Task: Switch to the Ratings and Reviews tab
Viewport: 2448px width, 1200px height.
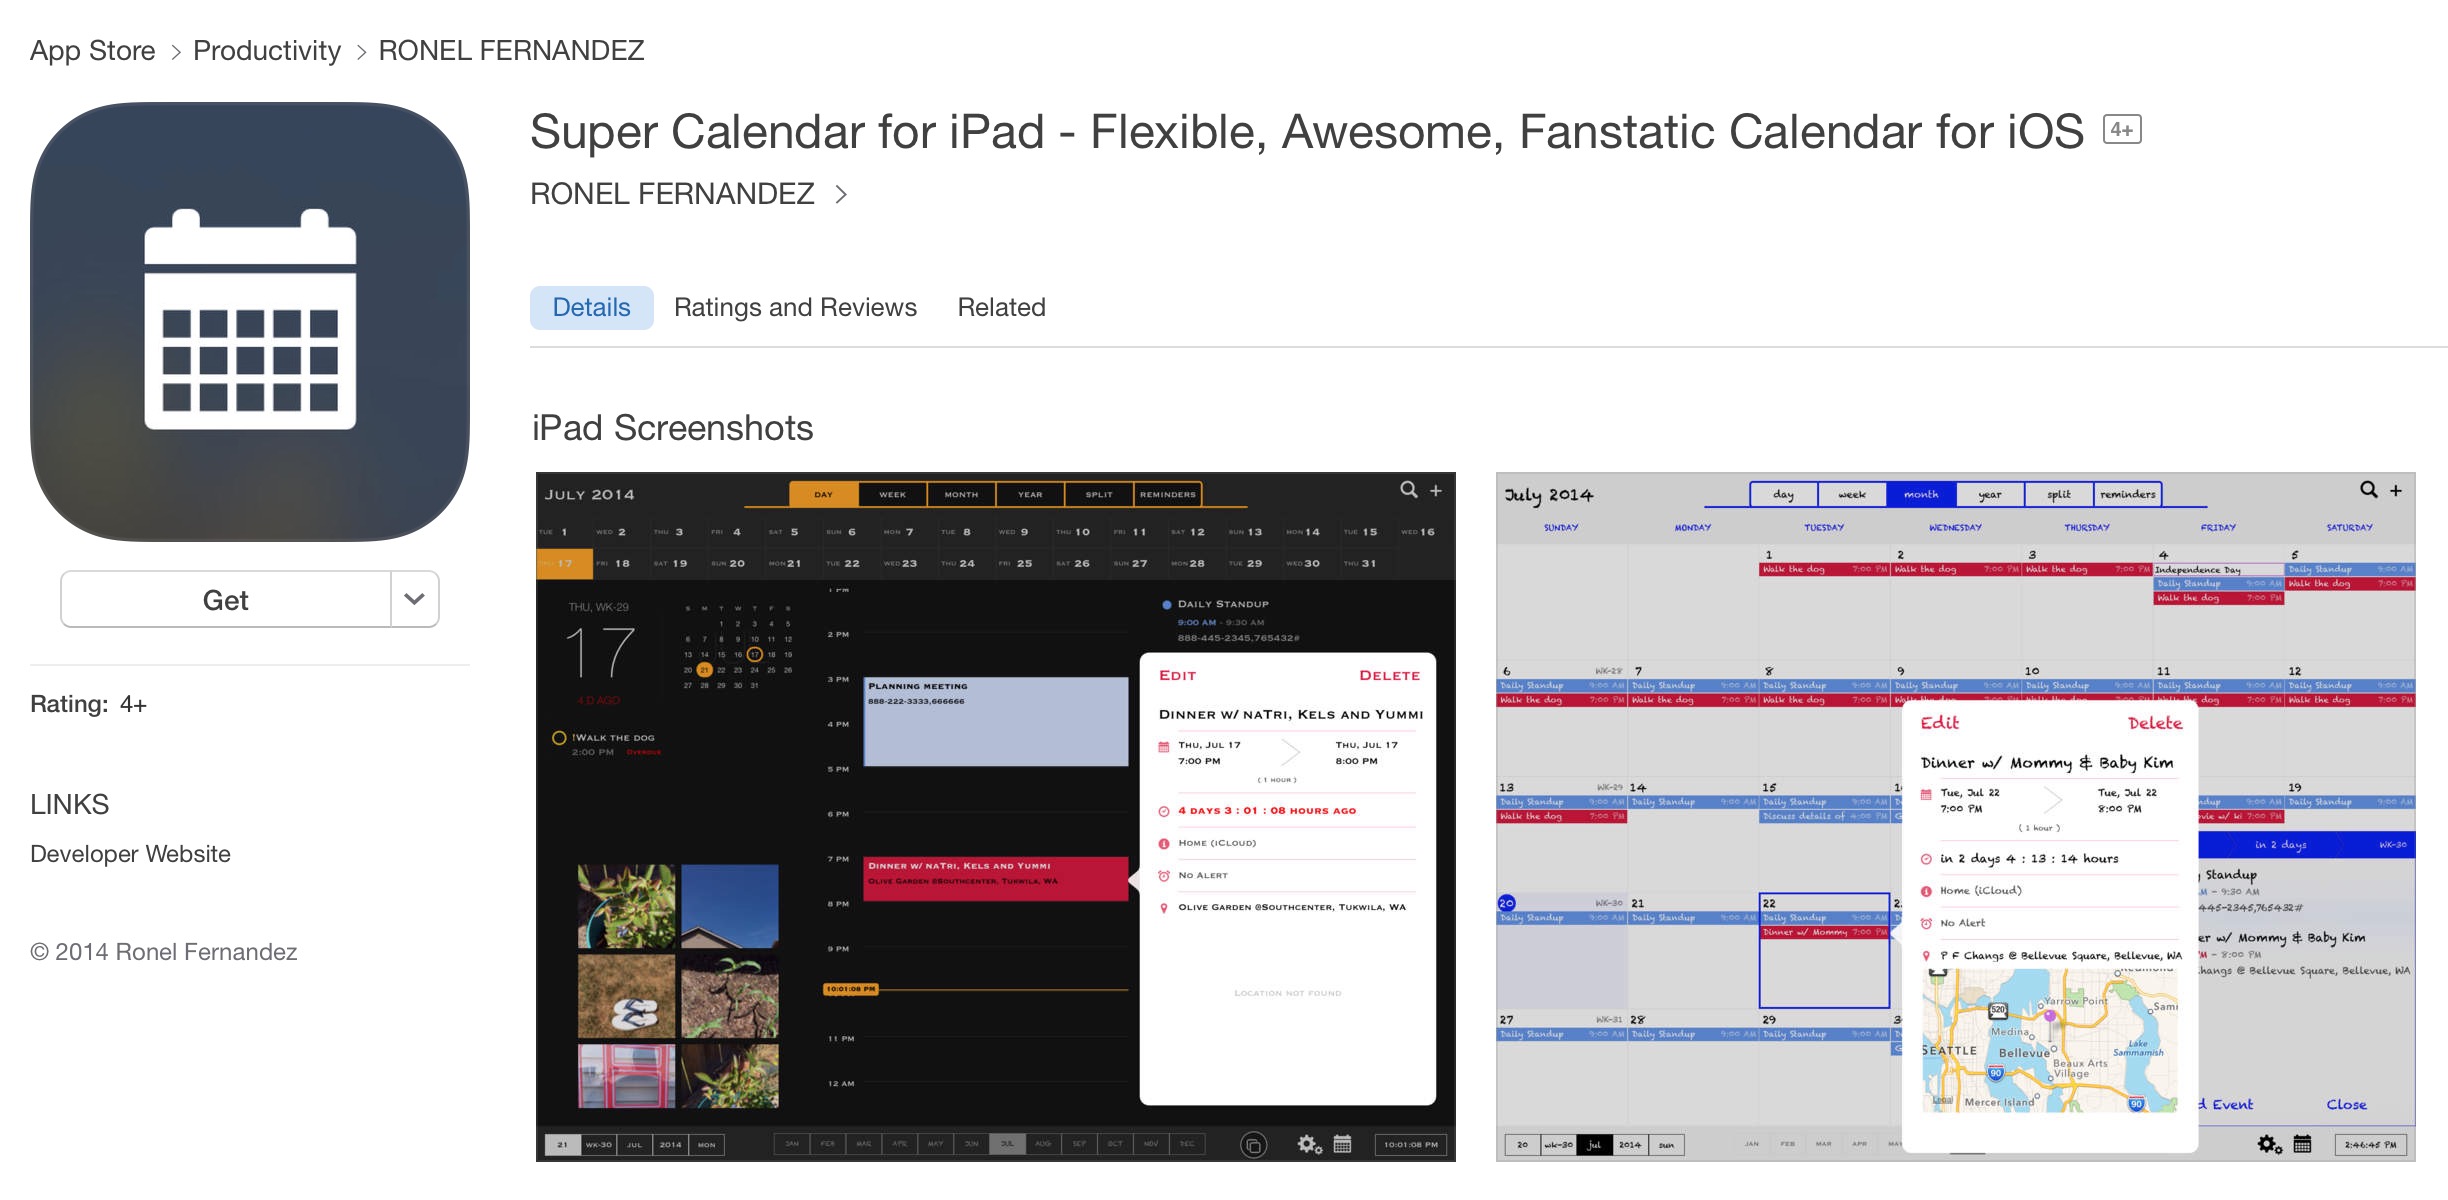Action: click(795, 307)
